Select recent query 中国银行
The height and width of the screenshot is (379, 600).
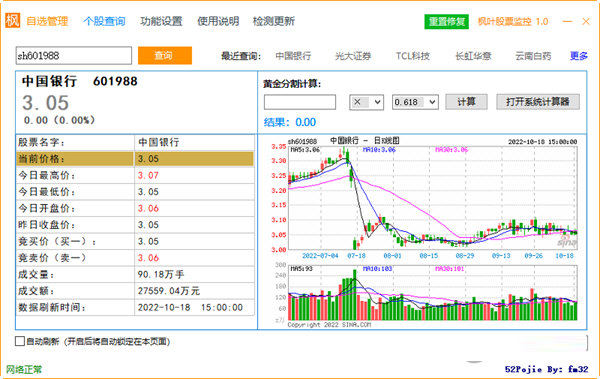(293, 56)
